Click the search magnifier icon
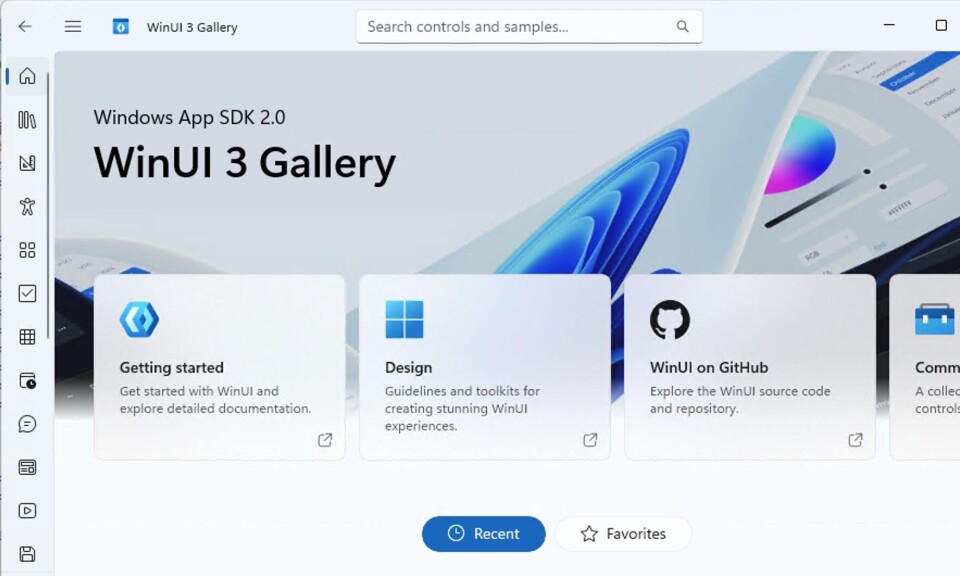Screen dimensions: 960x576 click(x=683, y=26)
